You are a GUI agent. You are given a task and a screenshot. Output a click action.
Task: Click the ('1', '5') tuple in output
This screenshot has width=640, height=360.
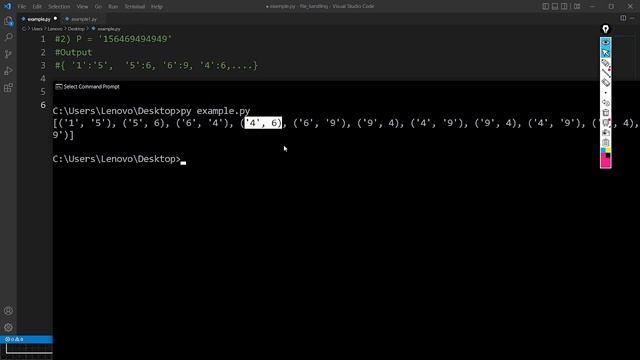click(x=87, y=123)
